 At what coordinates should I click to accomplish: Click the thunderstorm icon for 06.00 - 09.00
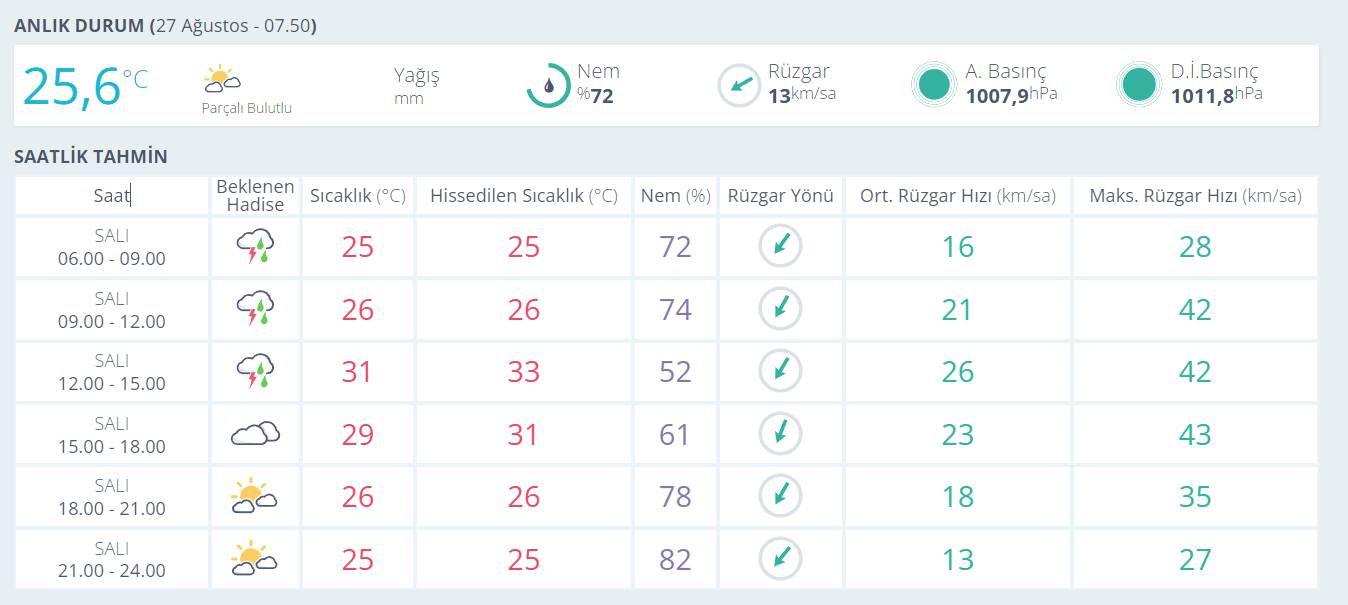coord(256,247)
